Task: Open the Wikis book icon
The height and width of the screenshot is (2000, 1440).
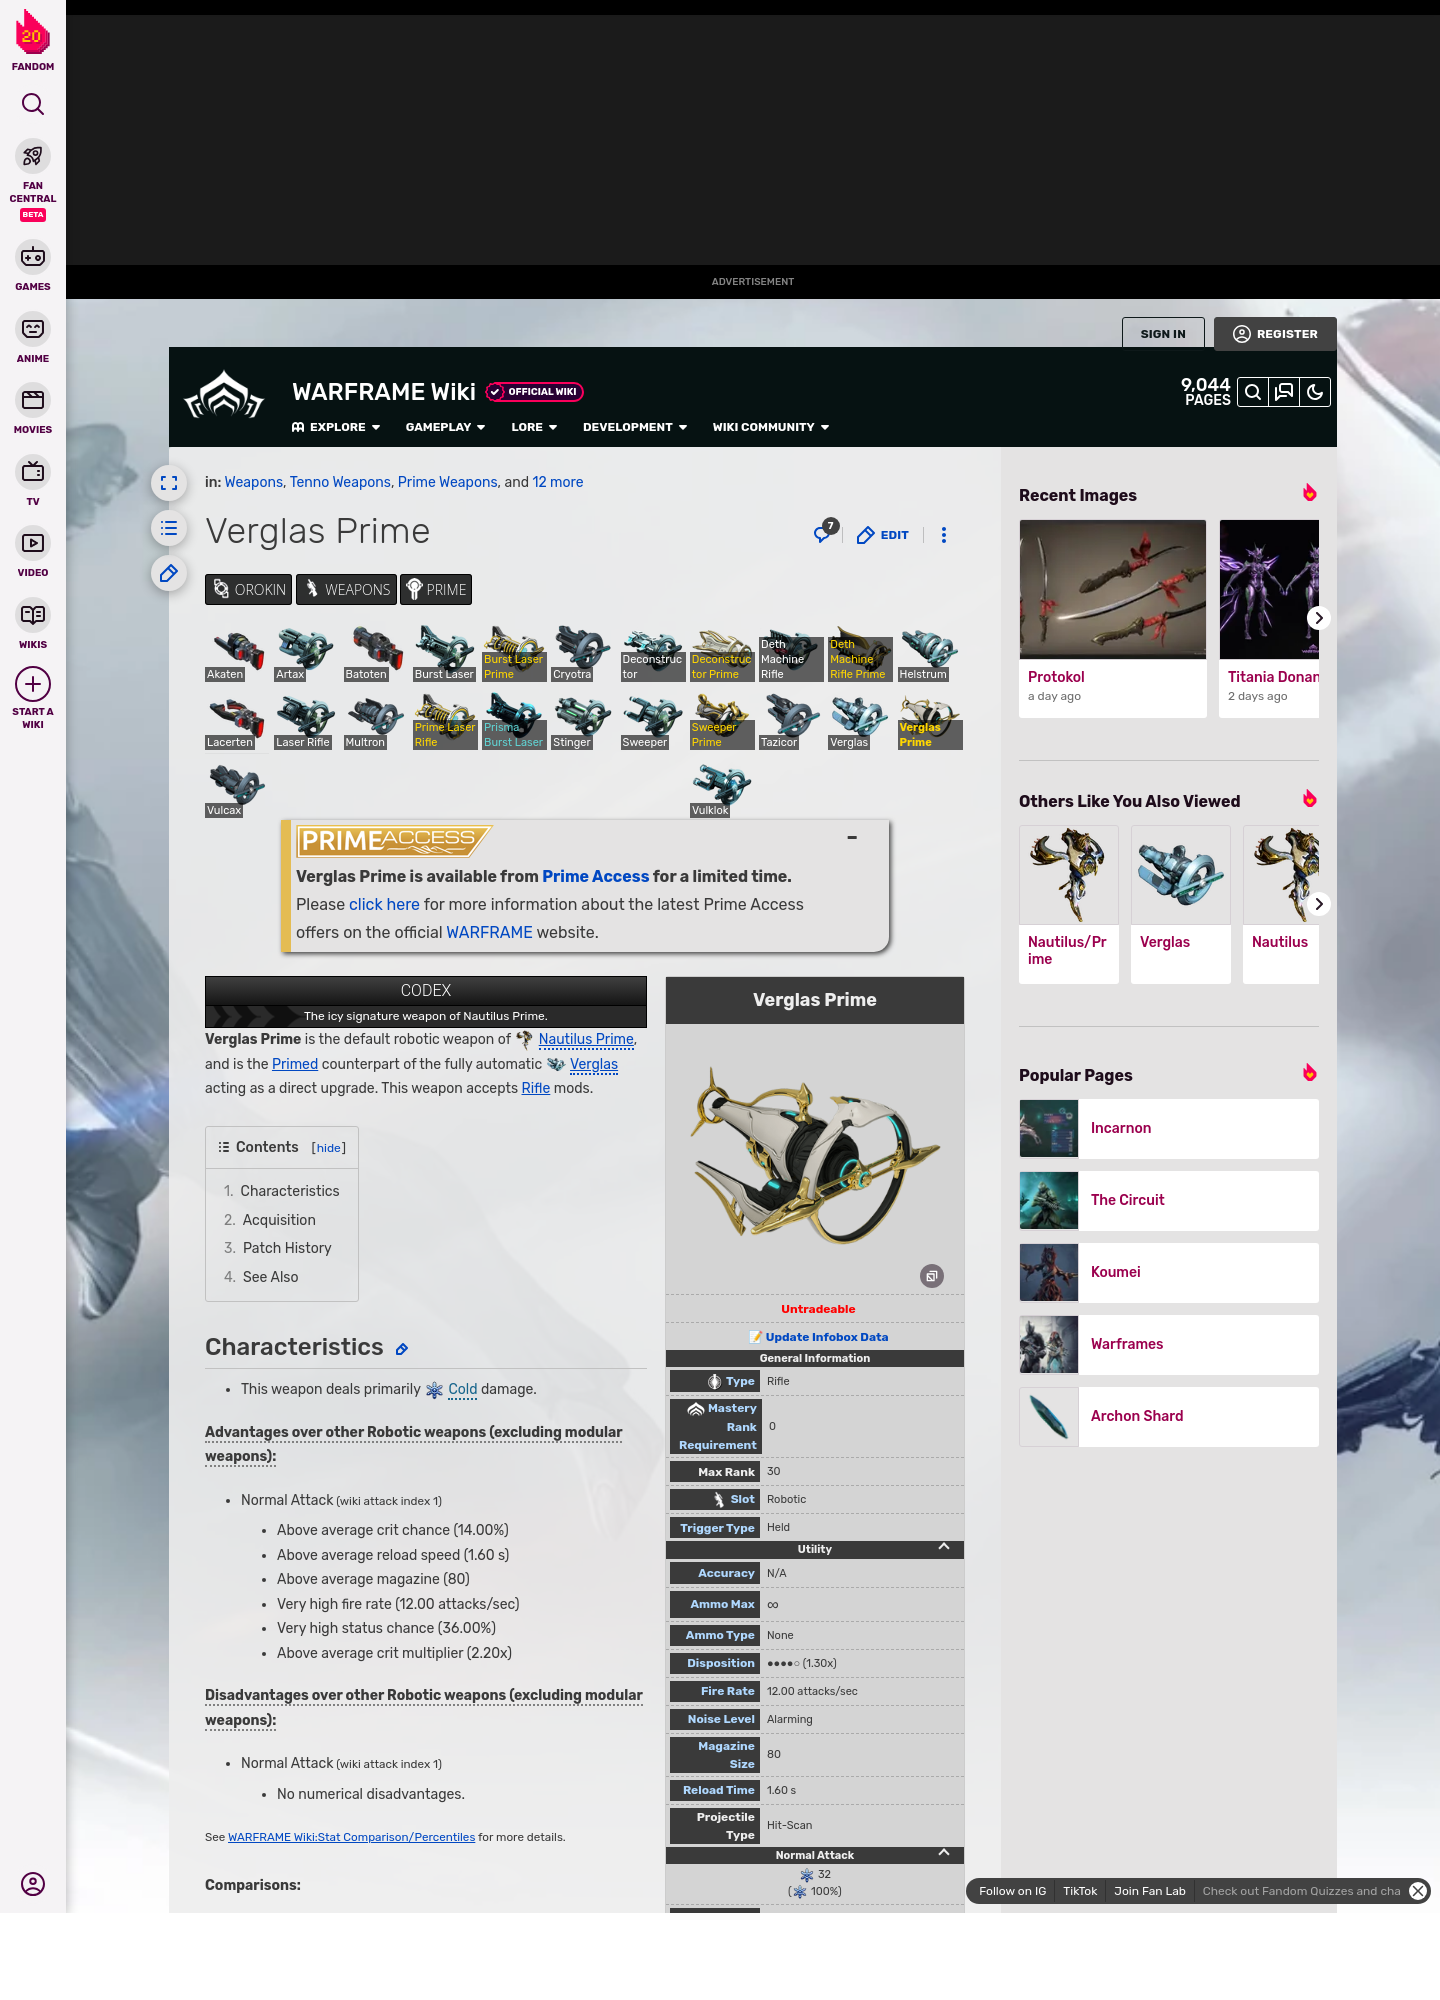Action: [33, 615]
